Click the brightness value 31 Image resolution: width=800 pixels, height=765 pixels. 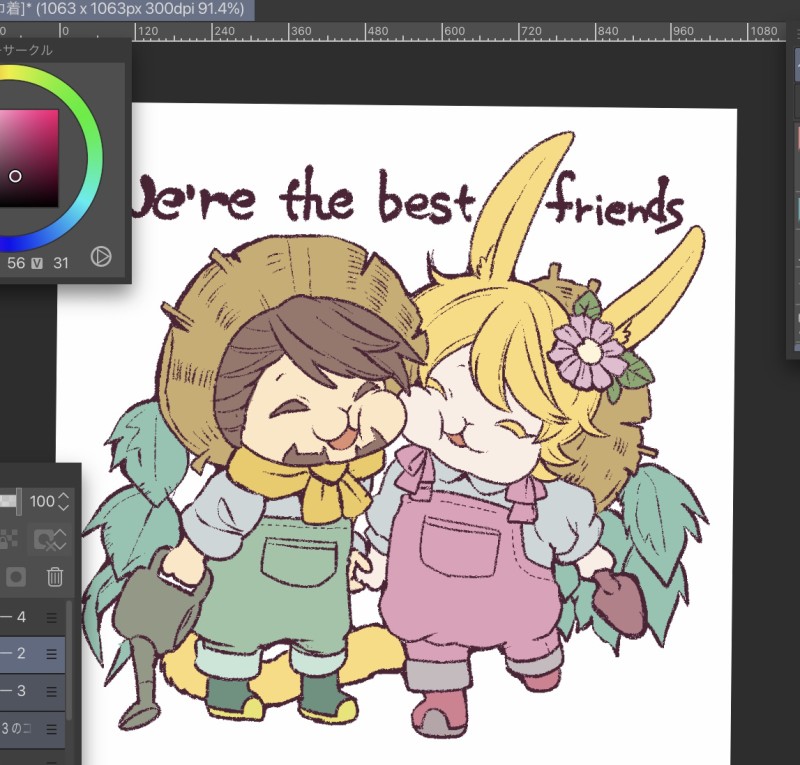61,263
